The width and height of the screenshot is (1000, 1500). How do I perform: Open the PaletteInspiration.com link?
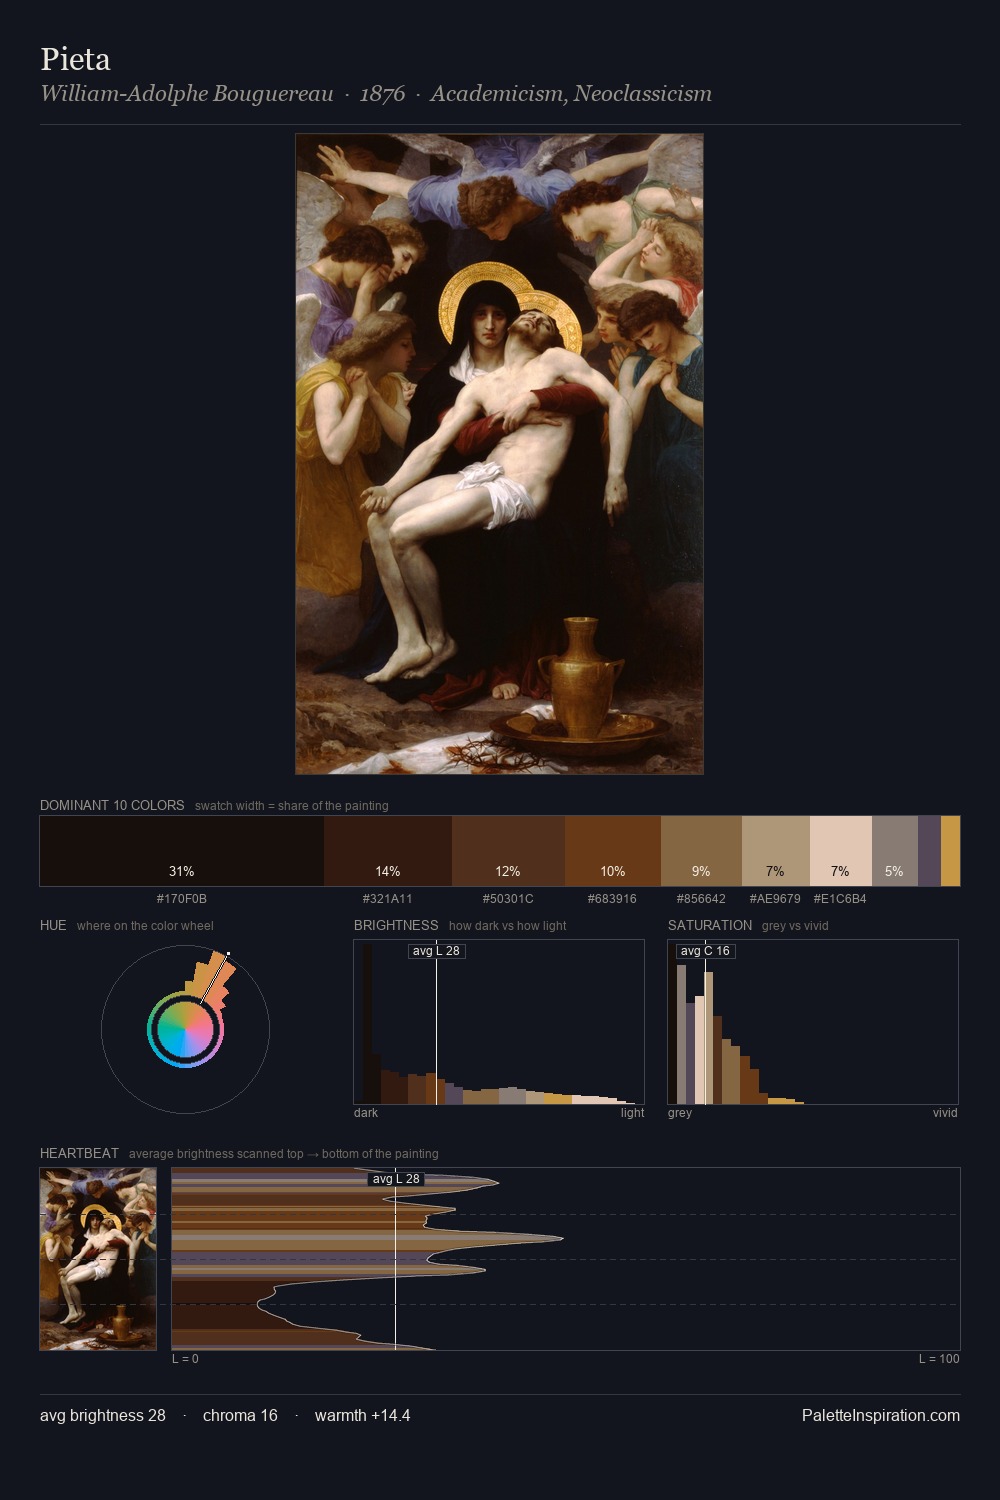click(881, 1415)
